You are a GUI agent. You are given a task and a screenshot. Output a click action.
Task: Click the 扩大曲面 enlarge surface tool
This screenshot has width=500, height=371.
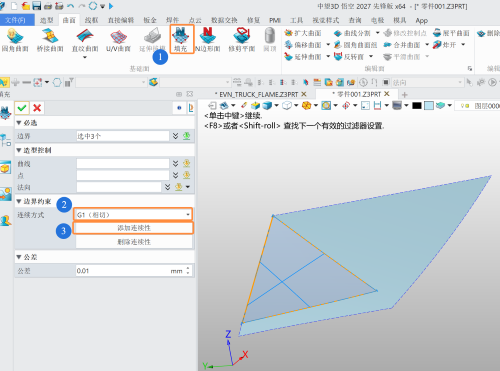303,33
